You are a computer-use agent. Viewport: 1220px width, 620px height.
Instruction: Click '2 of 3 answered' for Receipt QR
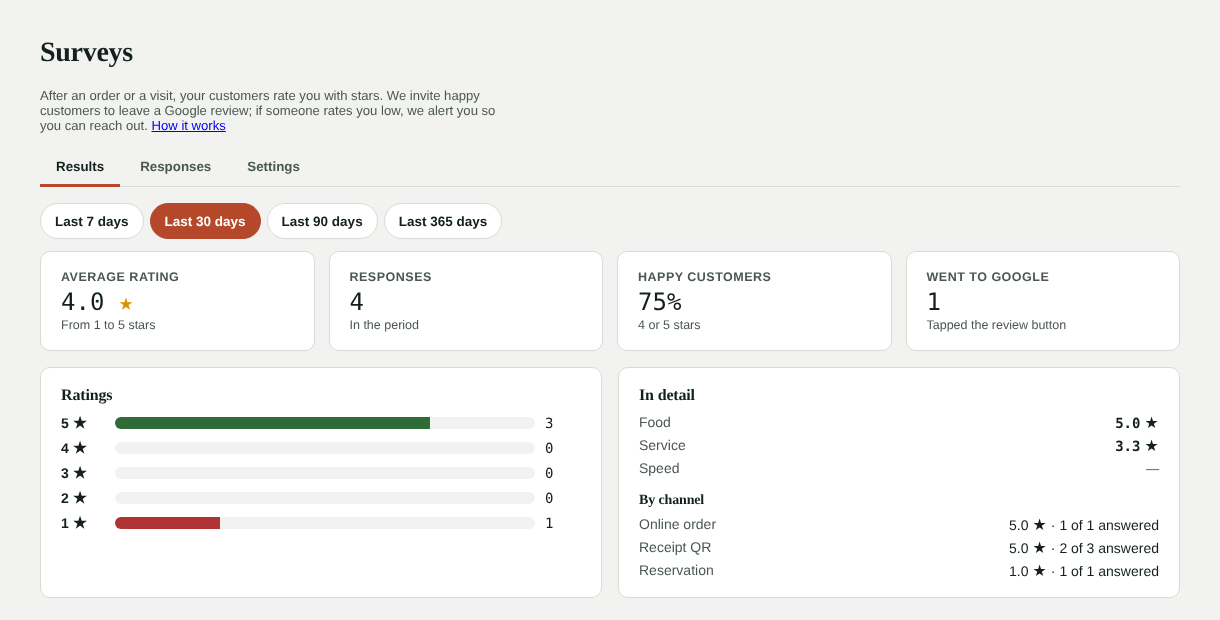[x=1109, y=548]
